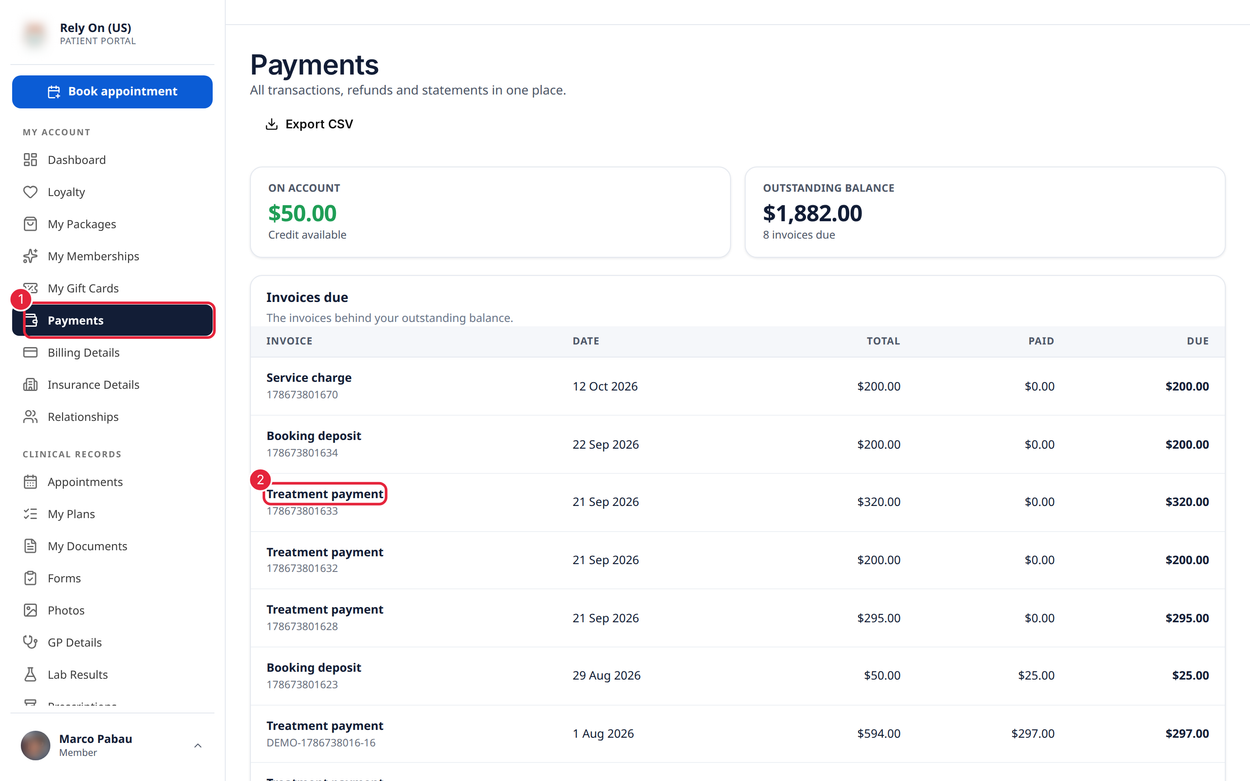Open My Gift Cards page
Image resolution: width=1250 pixels, height=781 pixels.
point(112,288)
